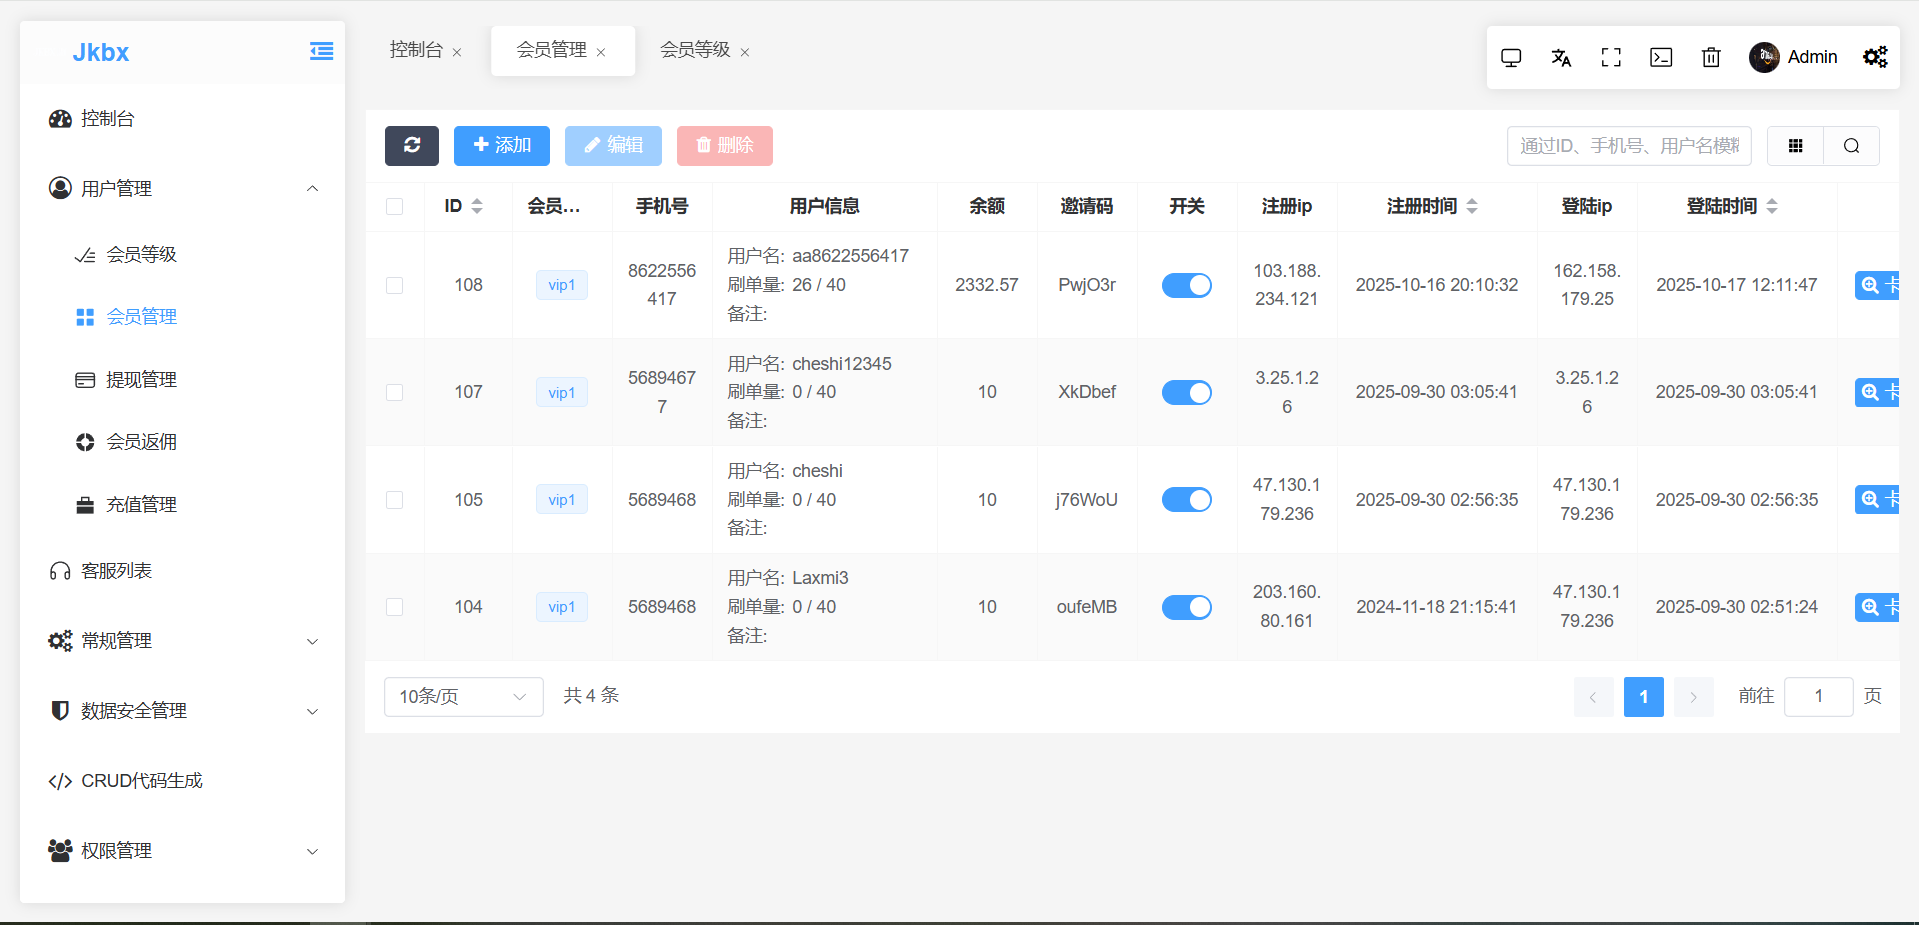This screenshot has height=925, width=1919.
Task: Open the language translation icon
Action: pos(1561,58)
